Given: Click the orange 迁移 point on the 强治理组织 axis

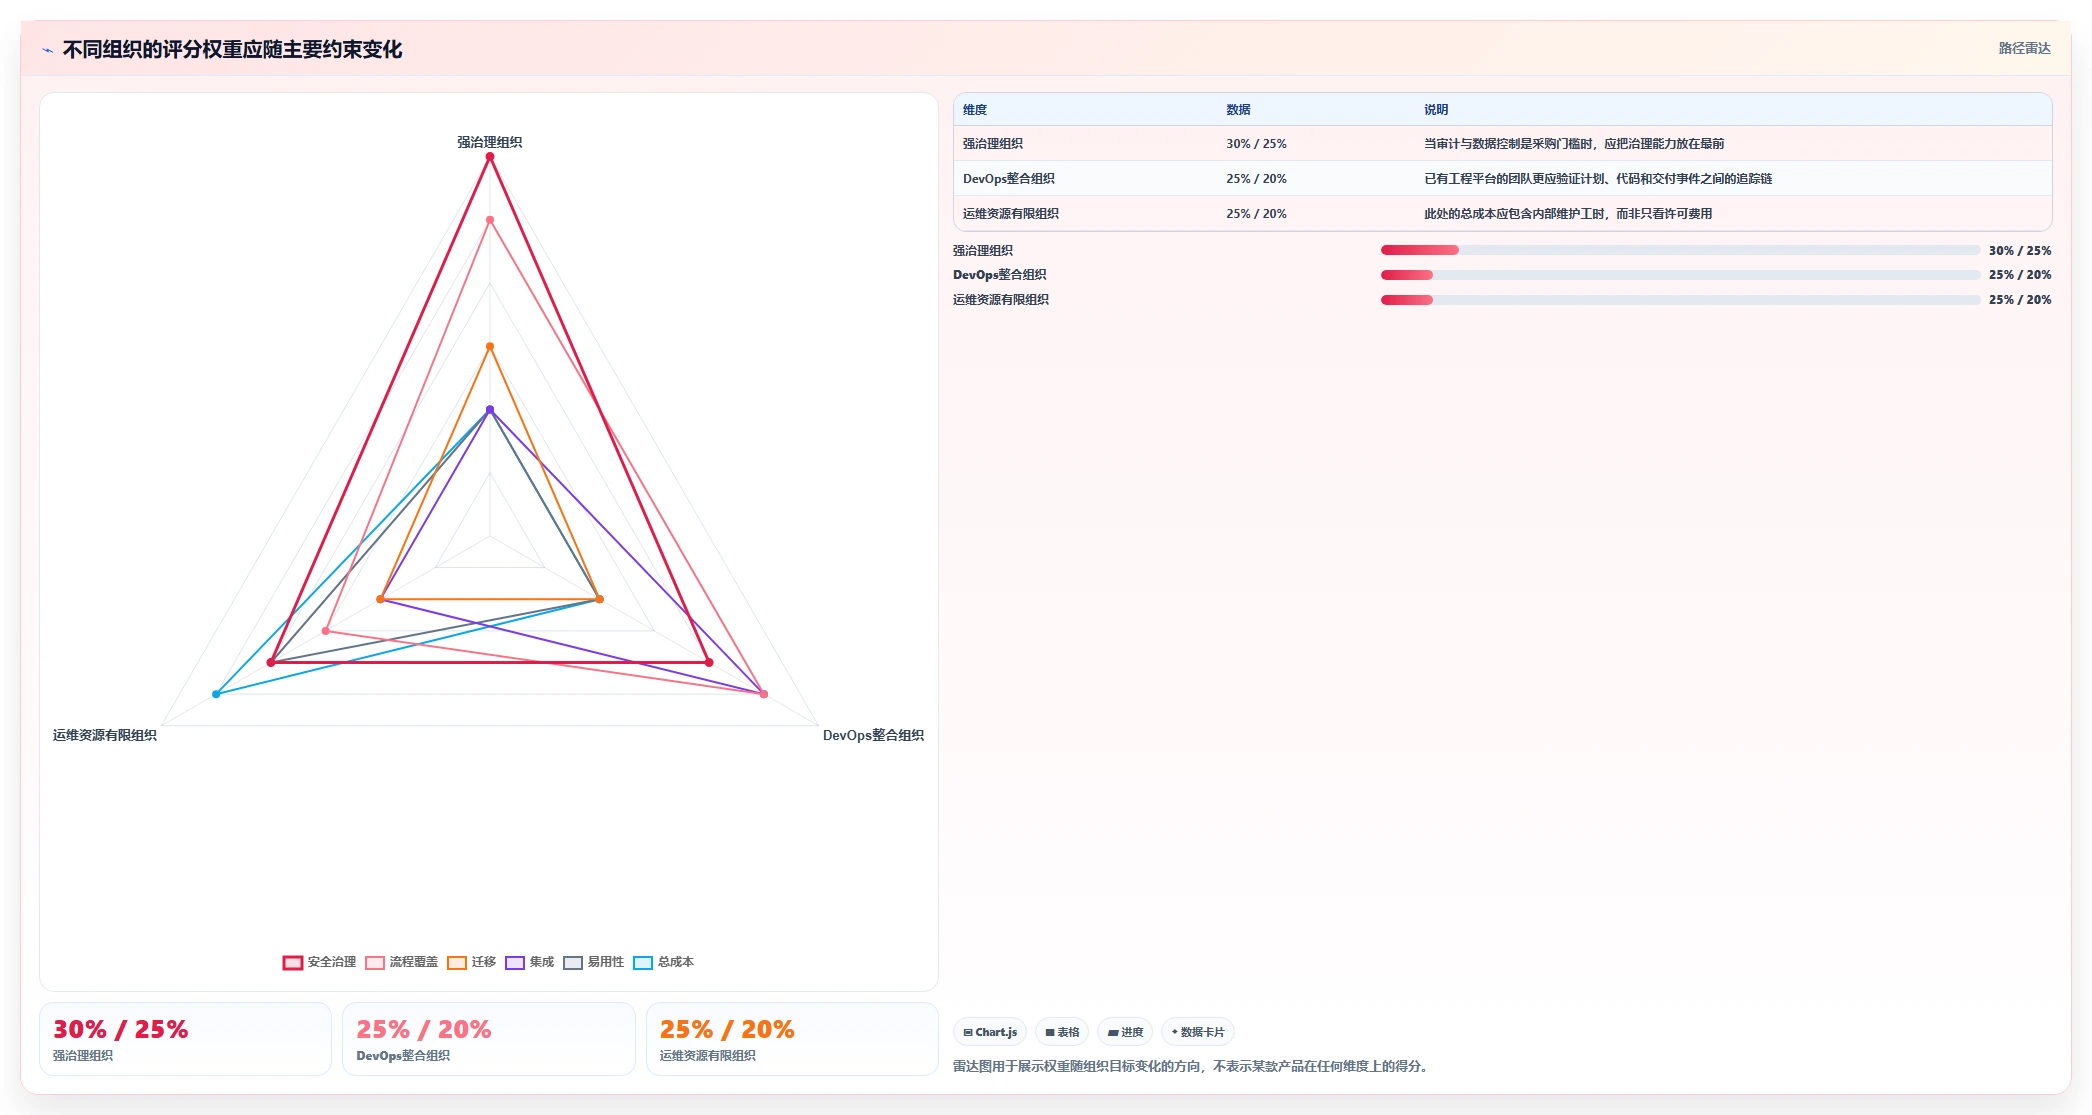Looking at the screenshot, I should click(x=490, y=347).
